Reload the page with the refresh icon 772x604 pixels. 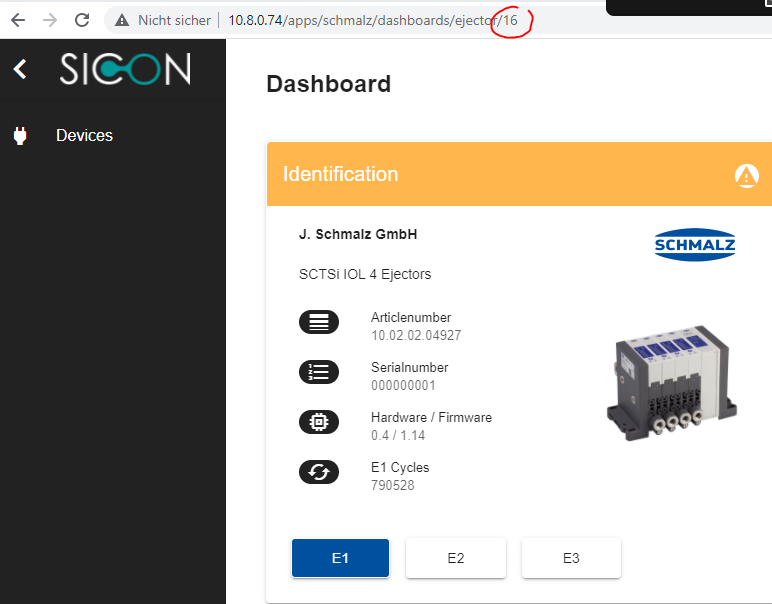(x=82, y=20)
